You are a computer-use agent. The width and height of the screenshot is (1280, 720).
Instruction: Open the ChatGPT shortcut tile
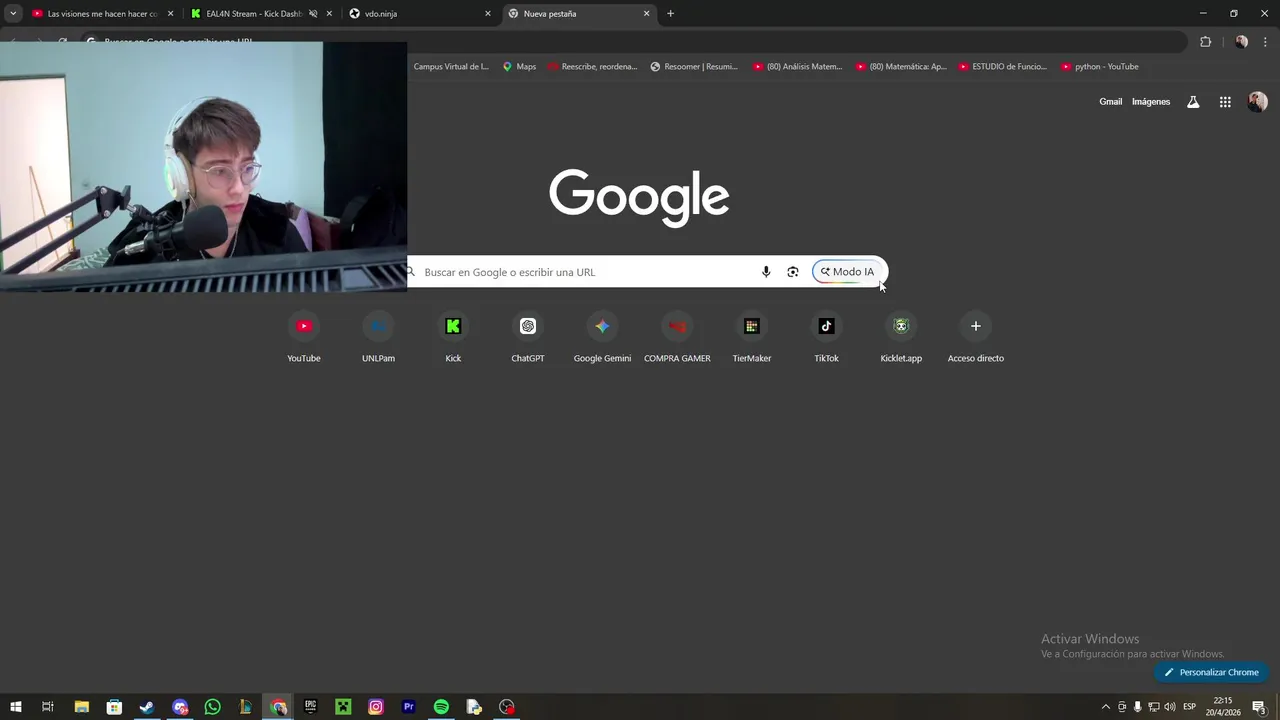point(528,338)
